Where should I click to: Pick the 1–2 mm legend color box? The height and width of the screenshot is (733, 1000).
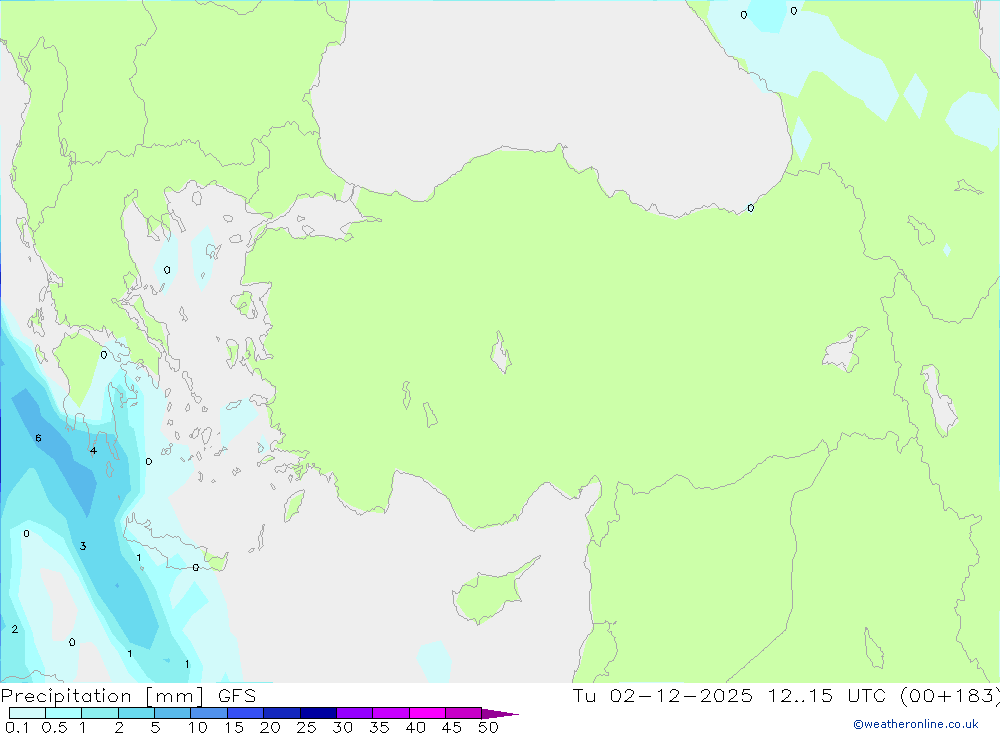point(99,713)
